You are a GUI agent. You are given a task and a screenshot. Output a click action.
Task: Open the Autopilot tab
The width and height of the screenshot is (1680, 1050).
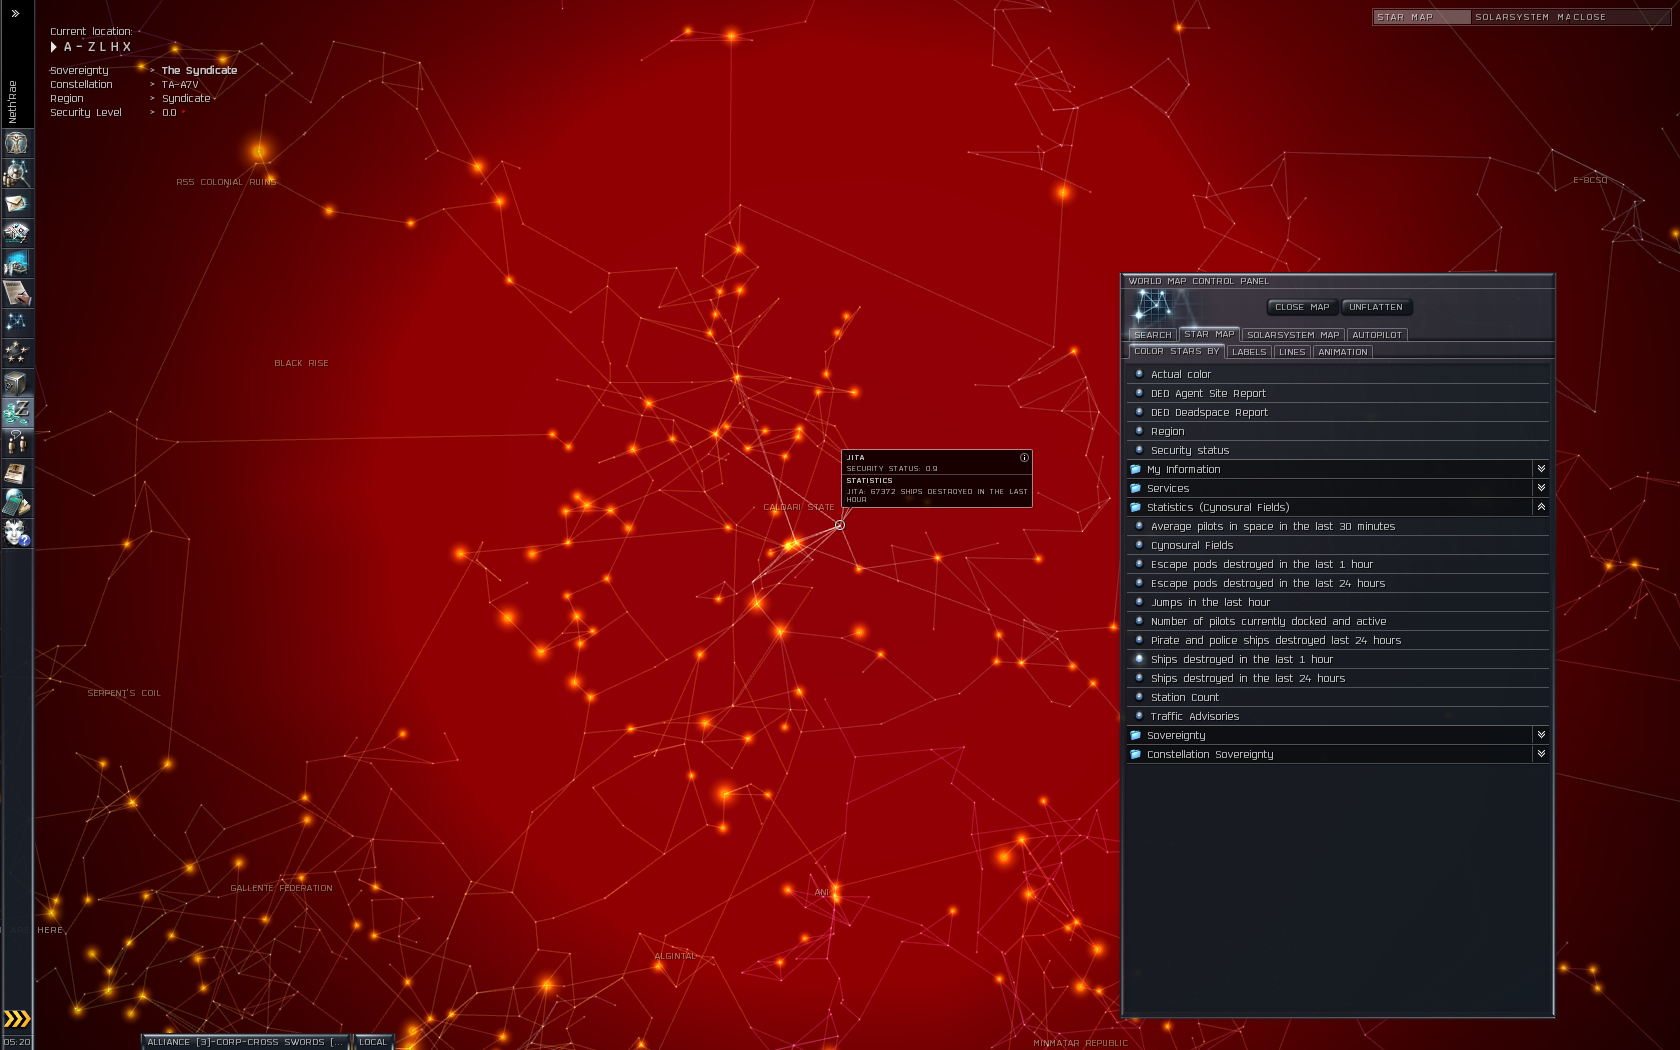1377,335
